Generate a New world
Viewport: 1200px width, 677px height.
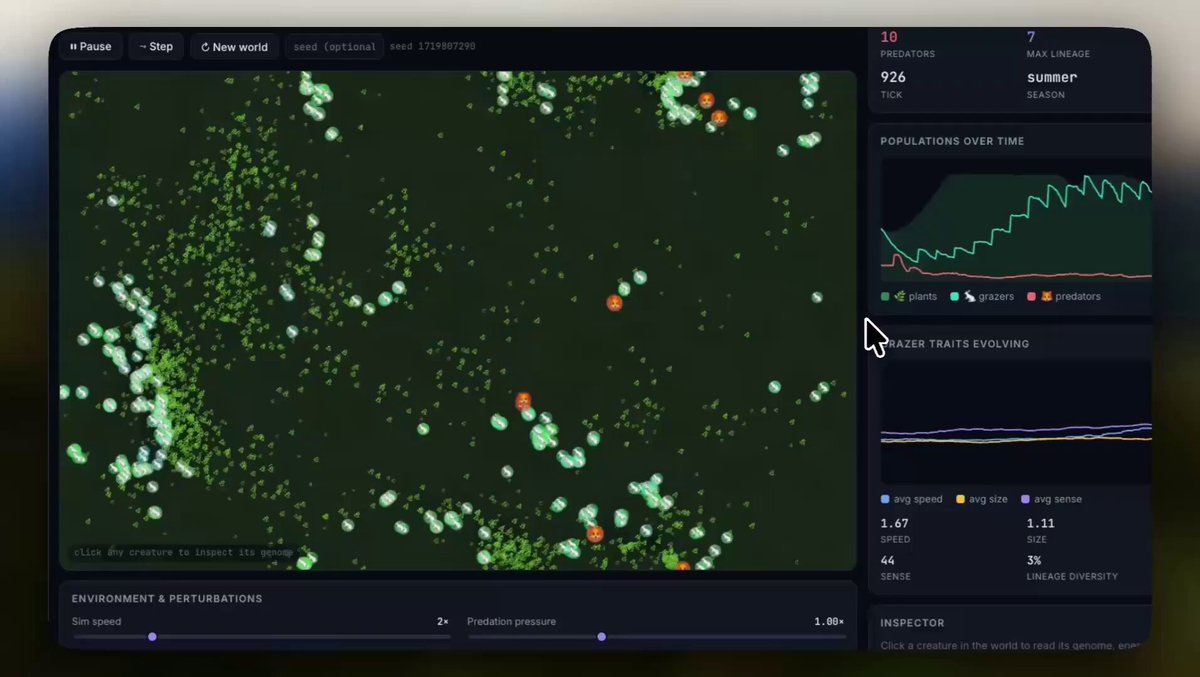click(x=234, y=47)
